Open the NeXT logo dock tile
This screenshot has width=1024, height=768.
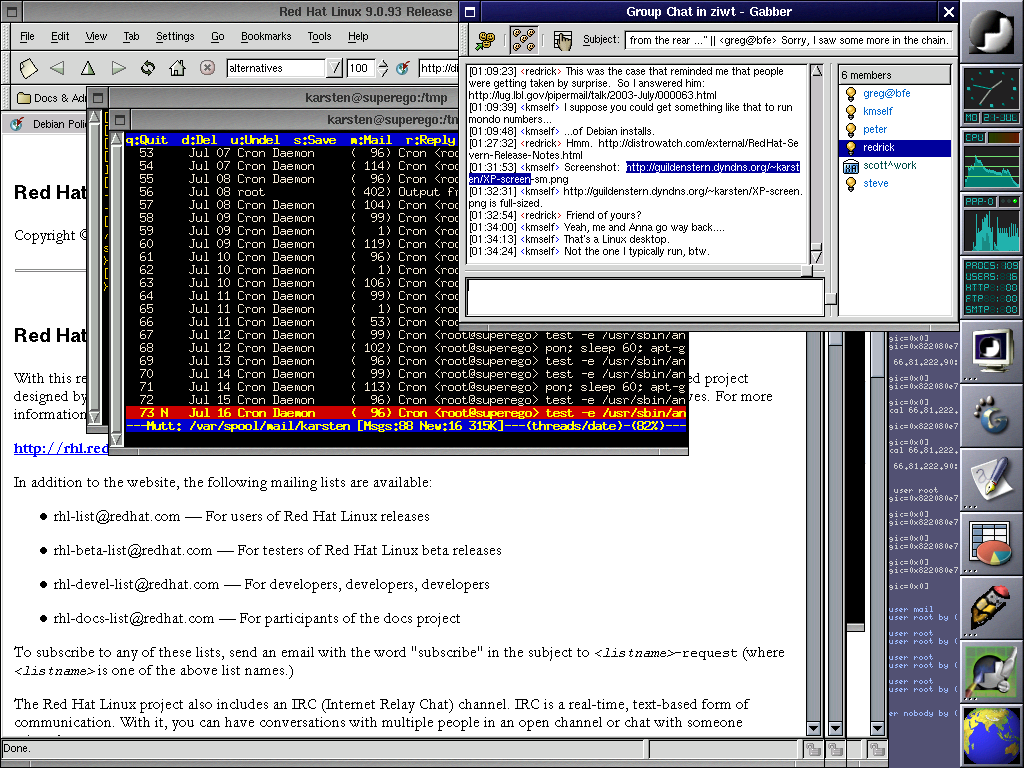[991, 32]
